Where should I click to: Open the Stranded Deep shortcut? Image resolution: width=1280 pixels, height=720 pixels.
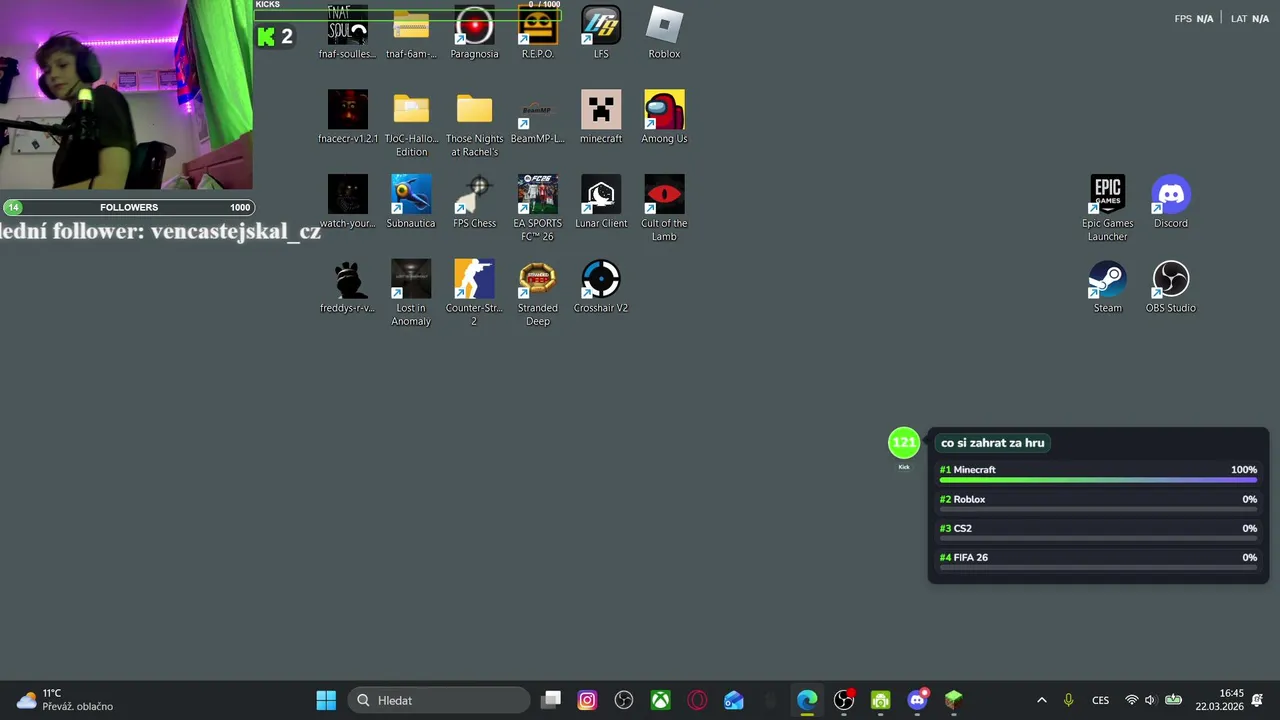[538, 292]
